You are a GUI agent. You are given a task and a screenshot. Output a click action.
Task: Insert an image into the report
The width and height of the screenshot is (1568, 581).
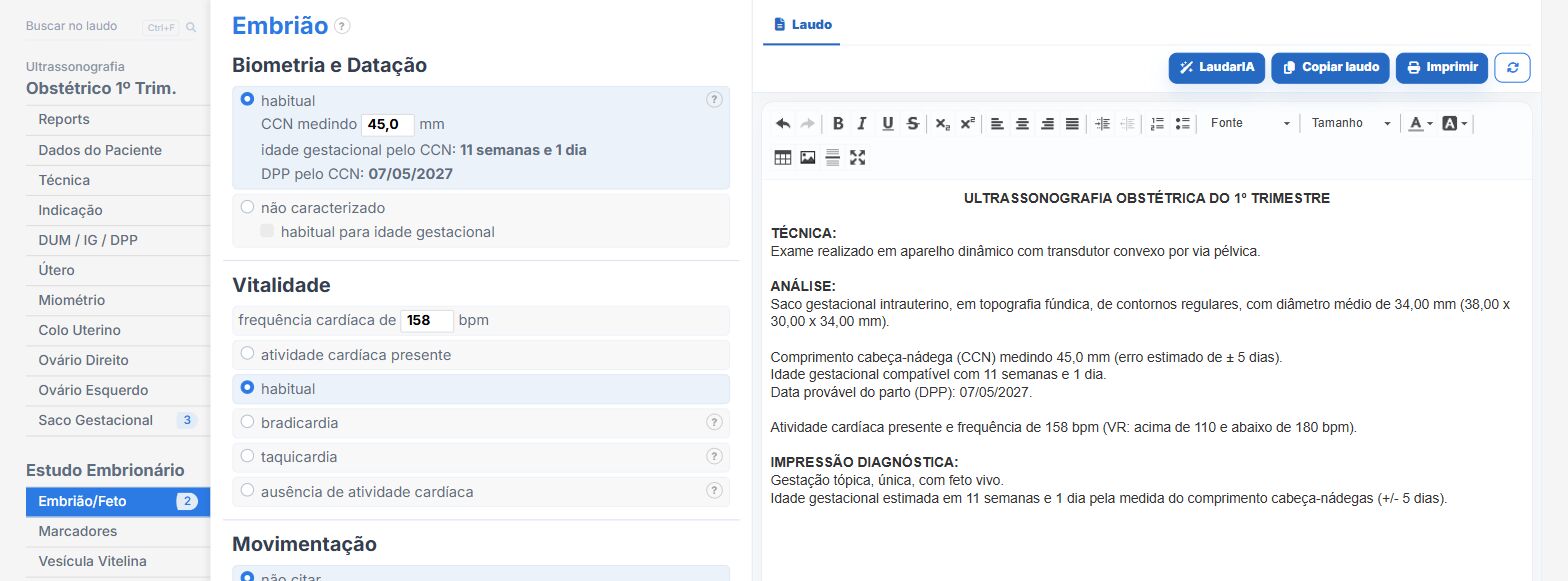pos(808,157)
